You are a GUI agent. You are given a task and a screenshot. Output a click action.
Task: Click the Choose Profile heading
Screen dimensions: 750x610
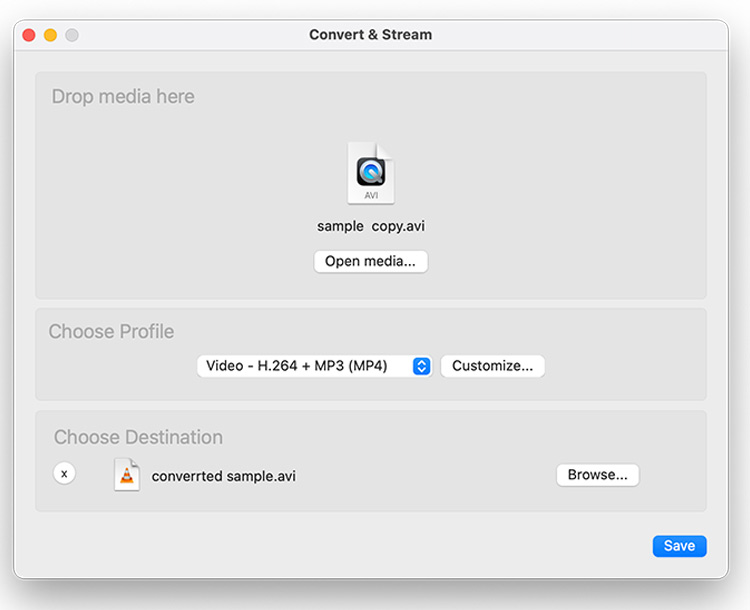click(111, 332)
